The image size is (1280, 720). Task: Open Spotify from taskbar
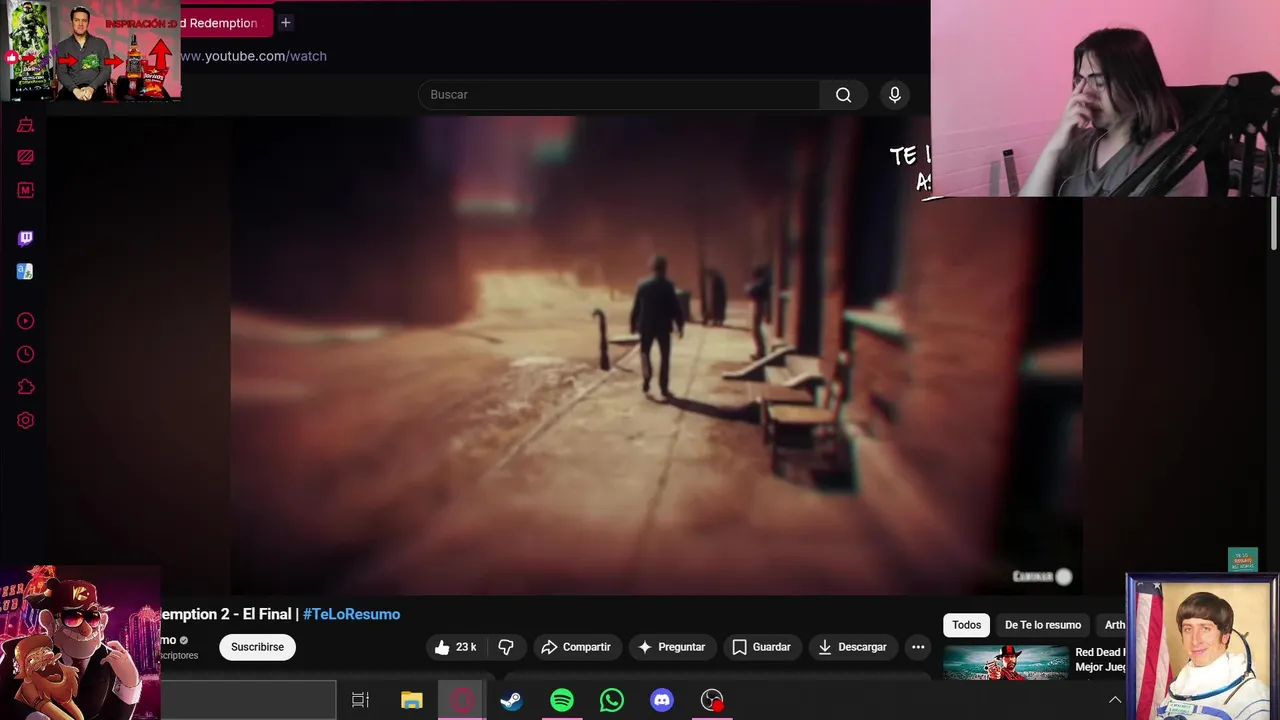pyautogui.click(x=562, y=700)
